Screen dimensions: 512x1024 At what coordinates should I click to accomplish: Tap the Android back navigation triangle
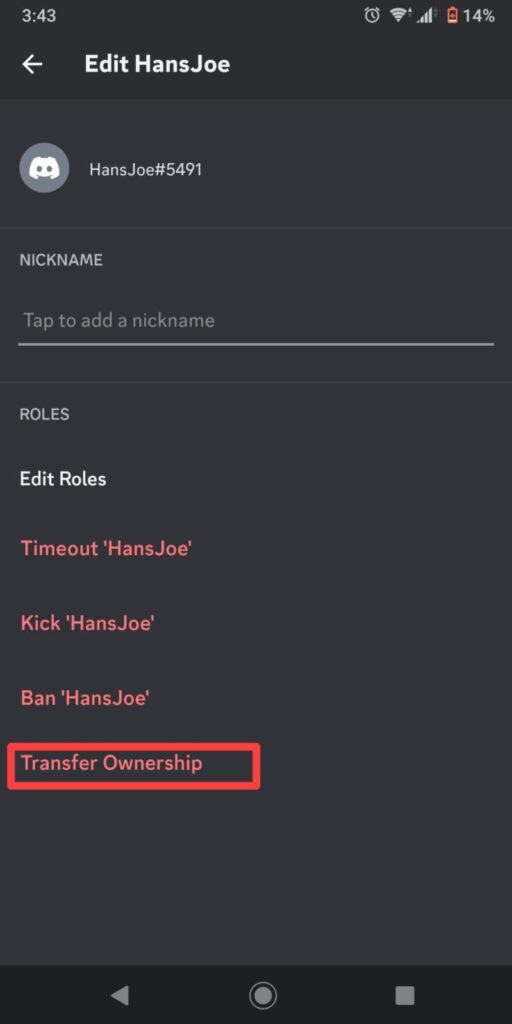point(120,995)
